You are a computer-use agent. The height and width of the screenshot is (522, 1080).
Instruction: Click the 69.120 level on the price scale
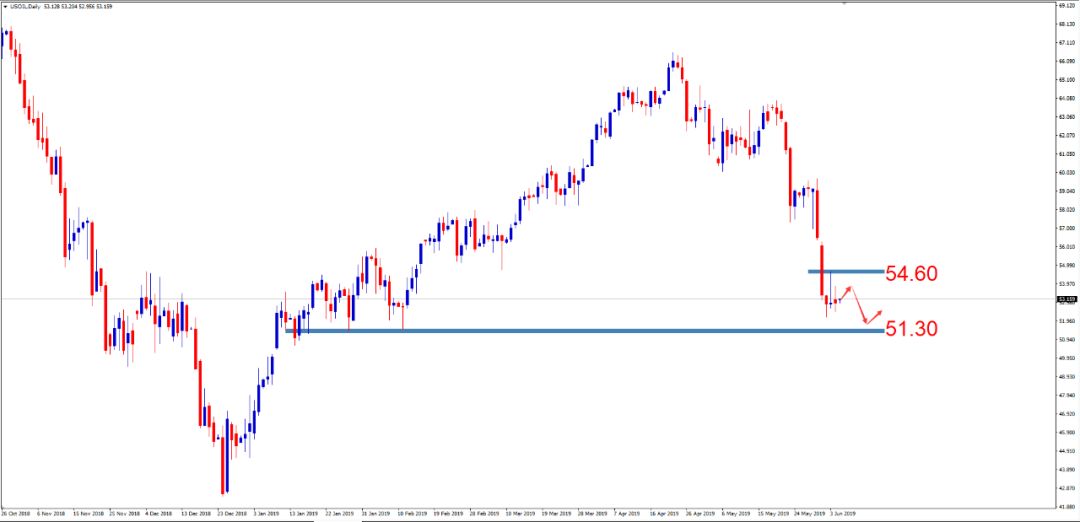(x=1066, y=6)
